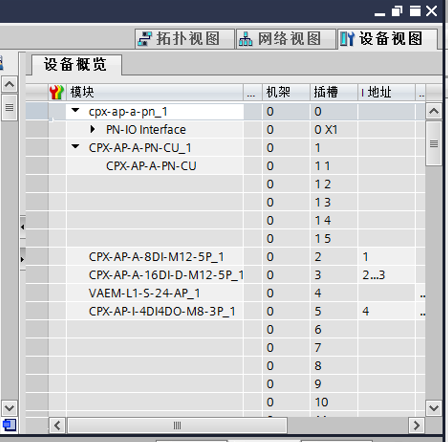Click the left pane's scroll up arrow

pos(9,84)
